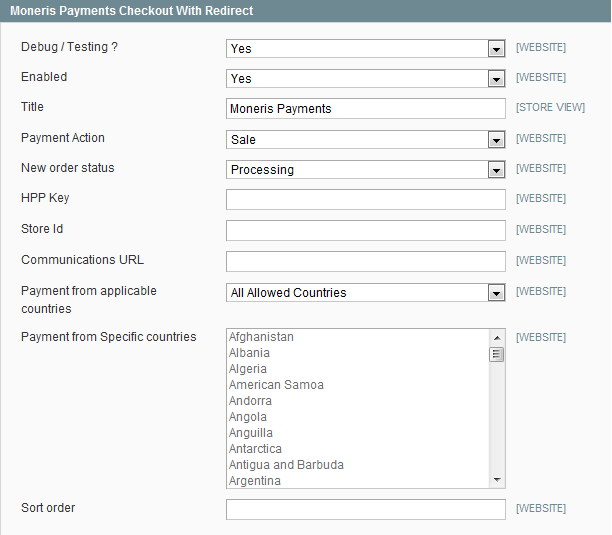This screenshot has width=612, height=535.
Task: Click the Title input field
Action: [366, 108]
